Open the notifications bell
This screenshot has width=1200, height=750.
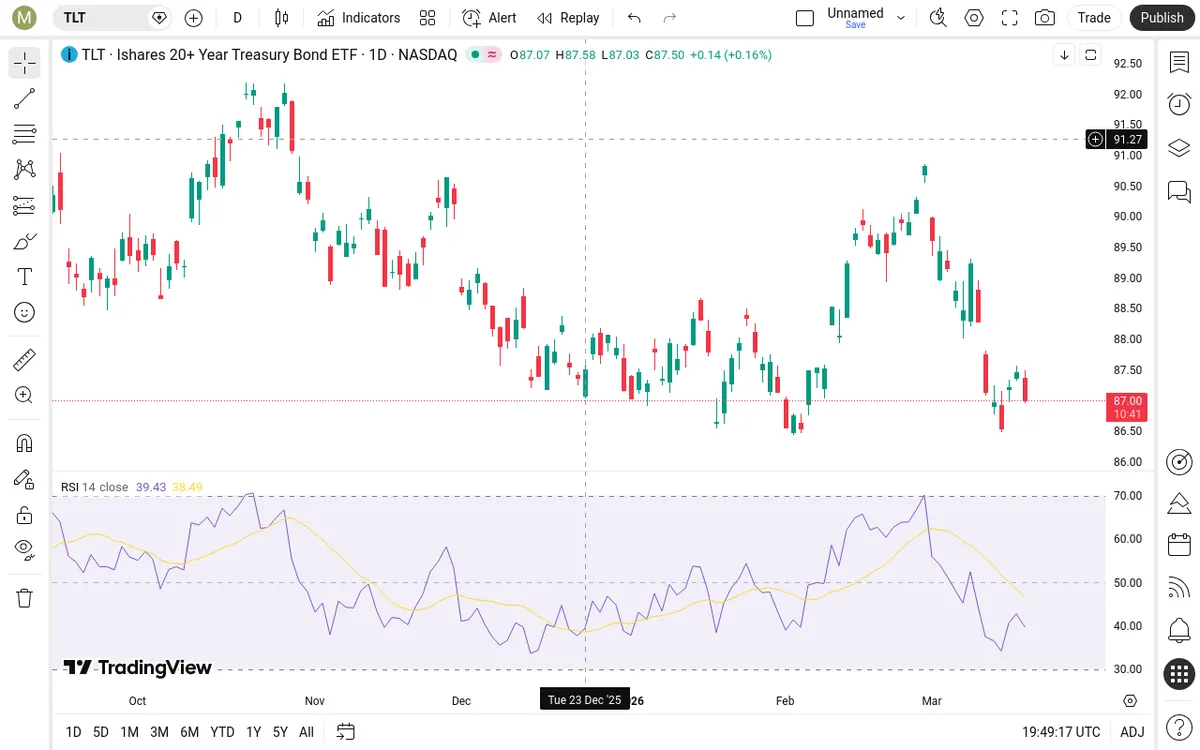(x=1179, y=631)
